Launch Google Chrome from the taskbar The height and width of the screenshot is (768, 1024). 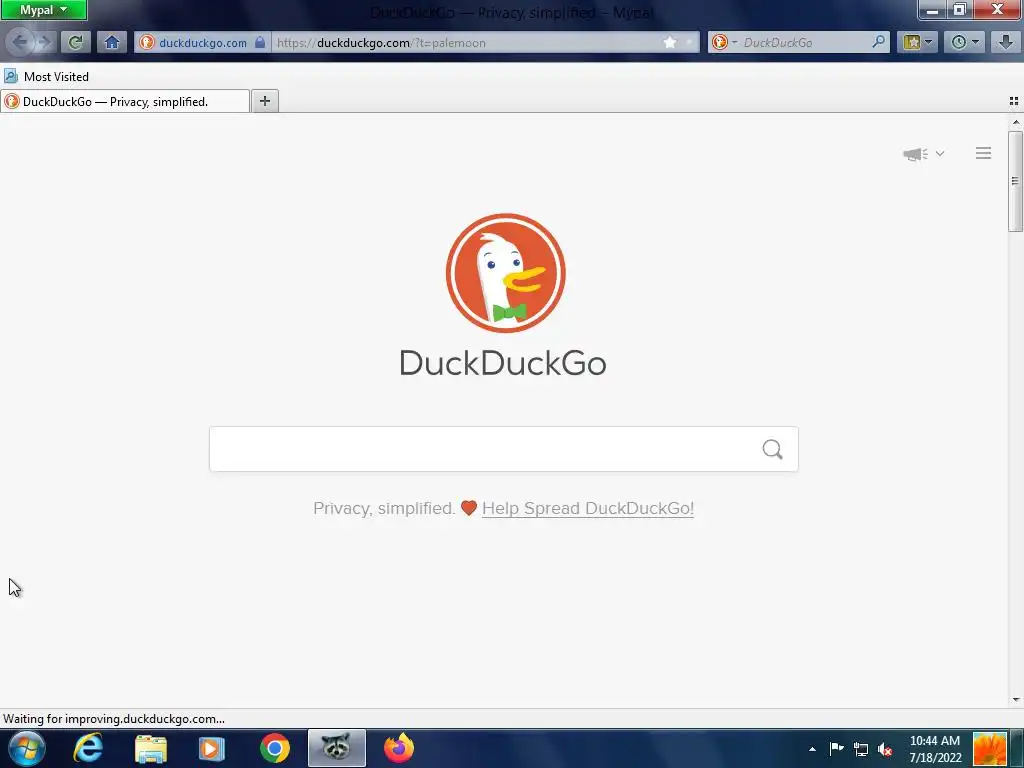coord(274,748)
